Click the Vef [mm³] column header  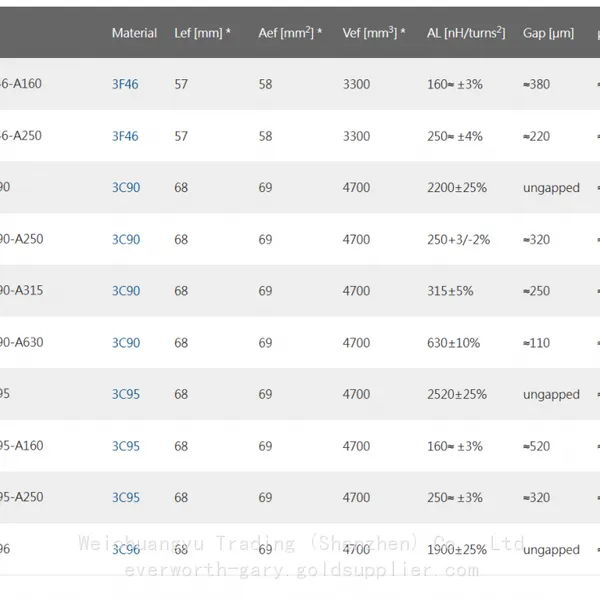[x=374, y=33]
